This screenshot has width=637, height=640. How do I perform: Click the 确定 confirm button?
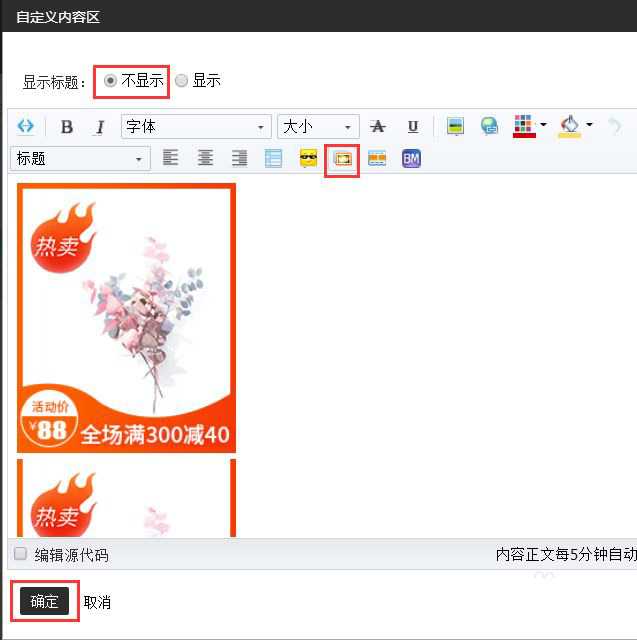point(44,601)
